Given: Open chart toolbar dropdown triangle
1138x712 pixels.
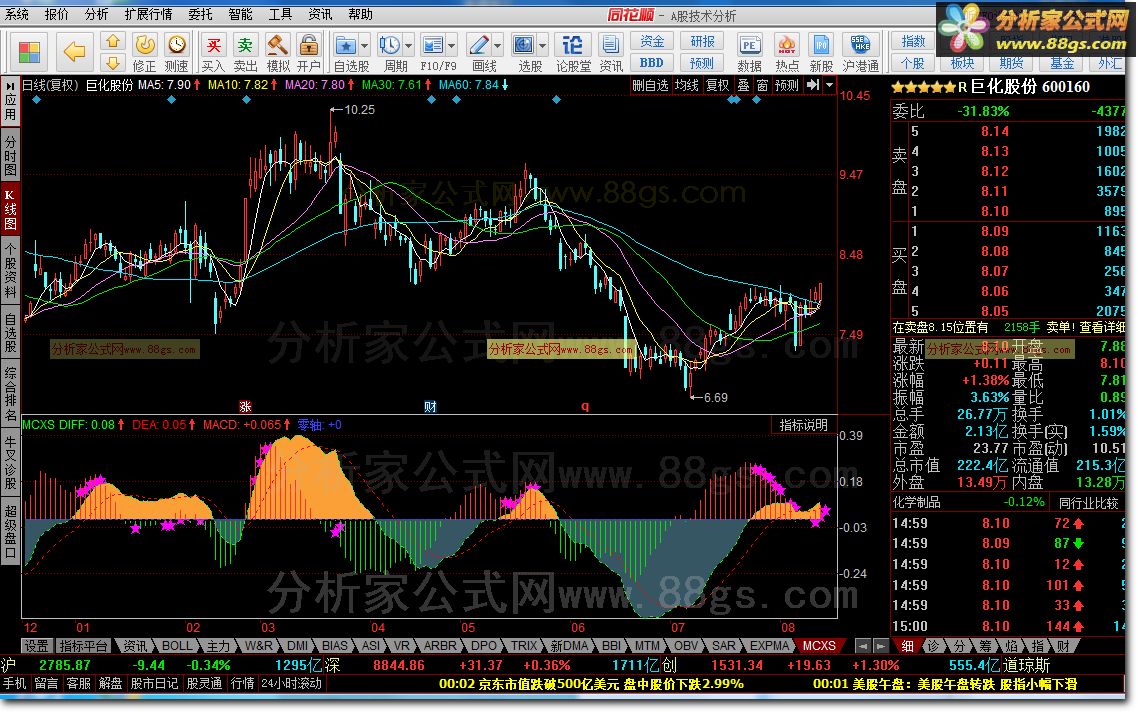Looking at the screenshot, I should (830, 85).
